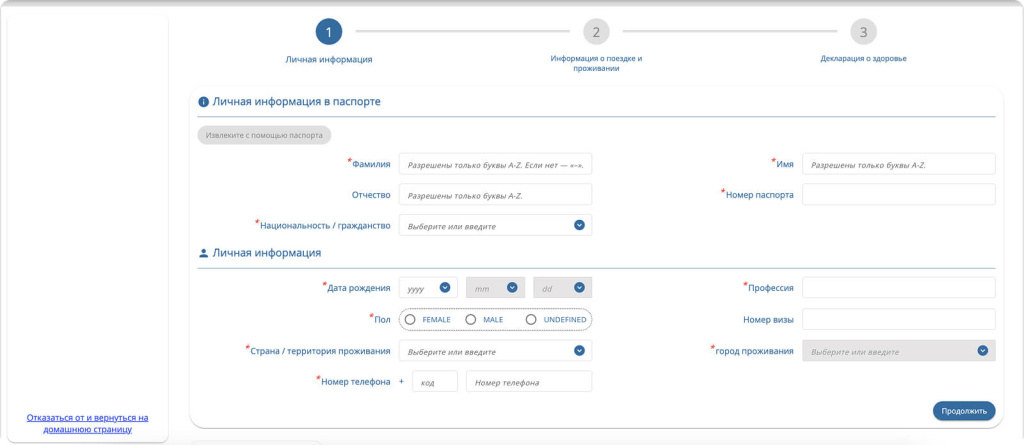The width and height of the screenshot is (1024, 445).
Task: Click the Отказаться и вернуться на домашнюю страницу link
Action: point(87,423)
